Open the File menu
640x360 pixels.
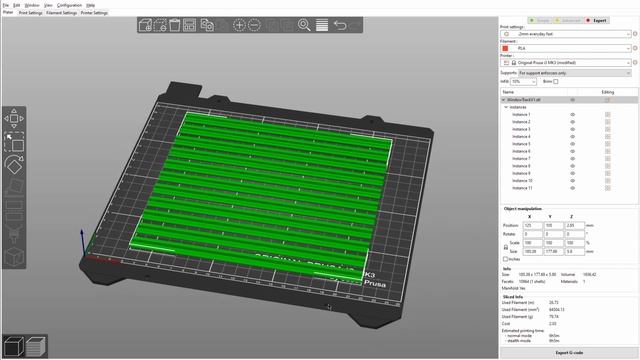(x=6, y=5)
